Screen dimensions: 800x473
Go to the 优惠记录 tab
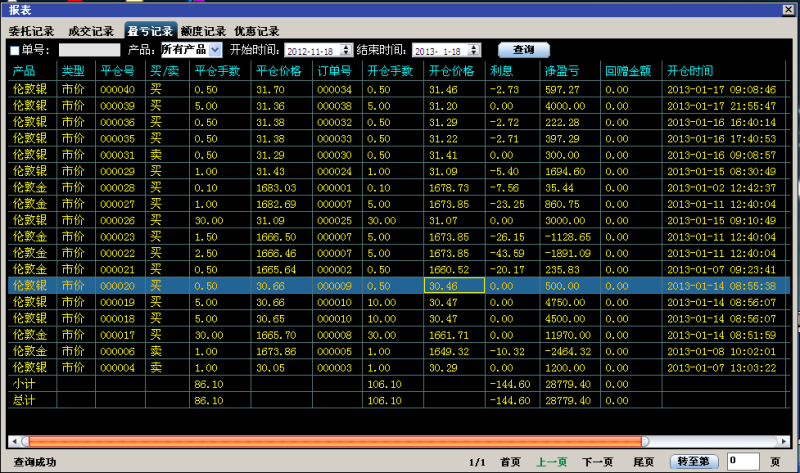coord(257,31)
